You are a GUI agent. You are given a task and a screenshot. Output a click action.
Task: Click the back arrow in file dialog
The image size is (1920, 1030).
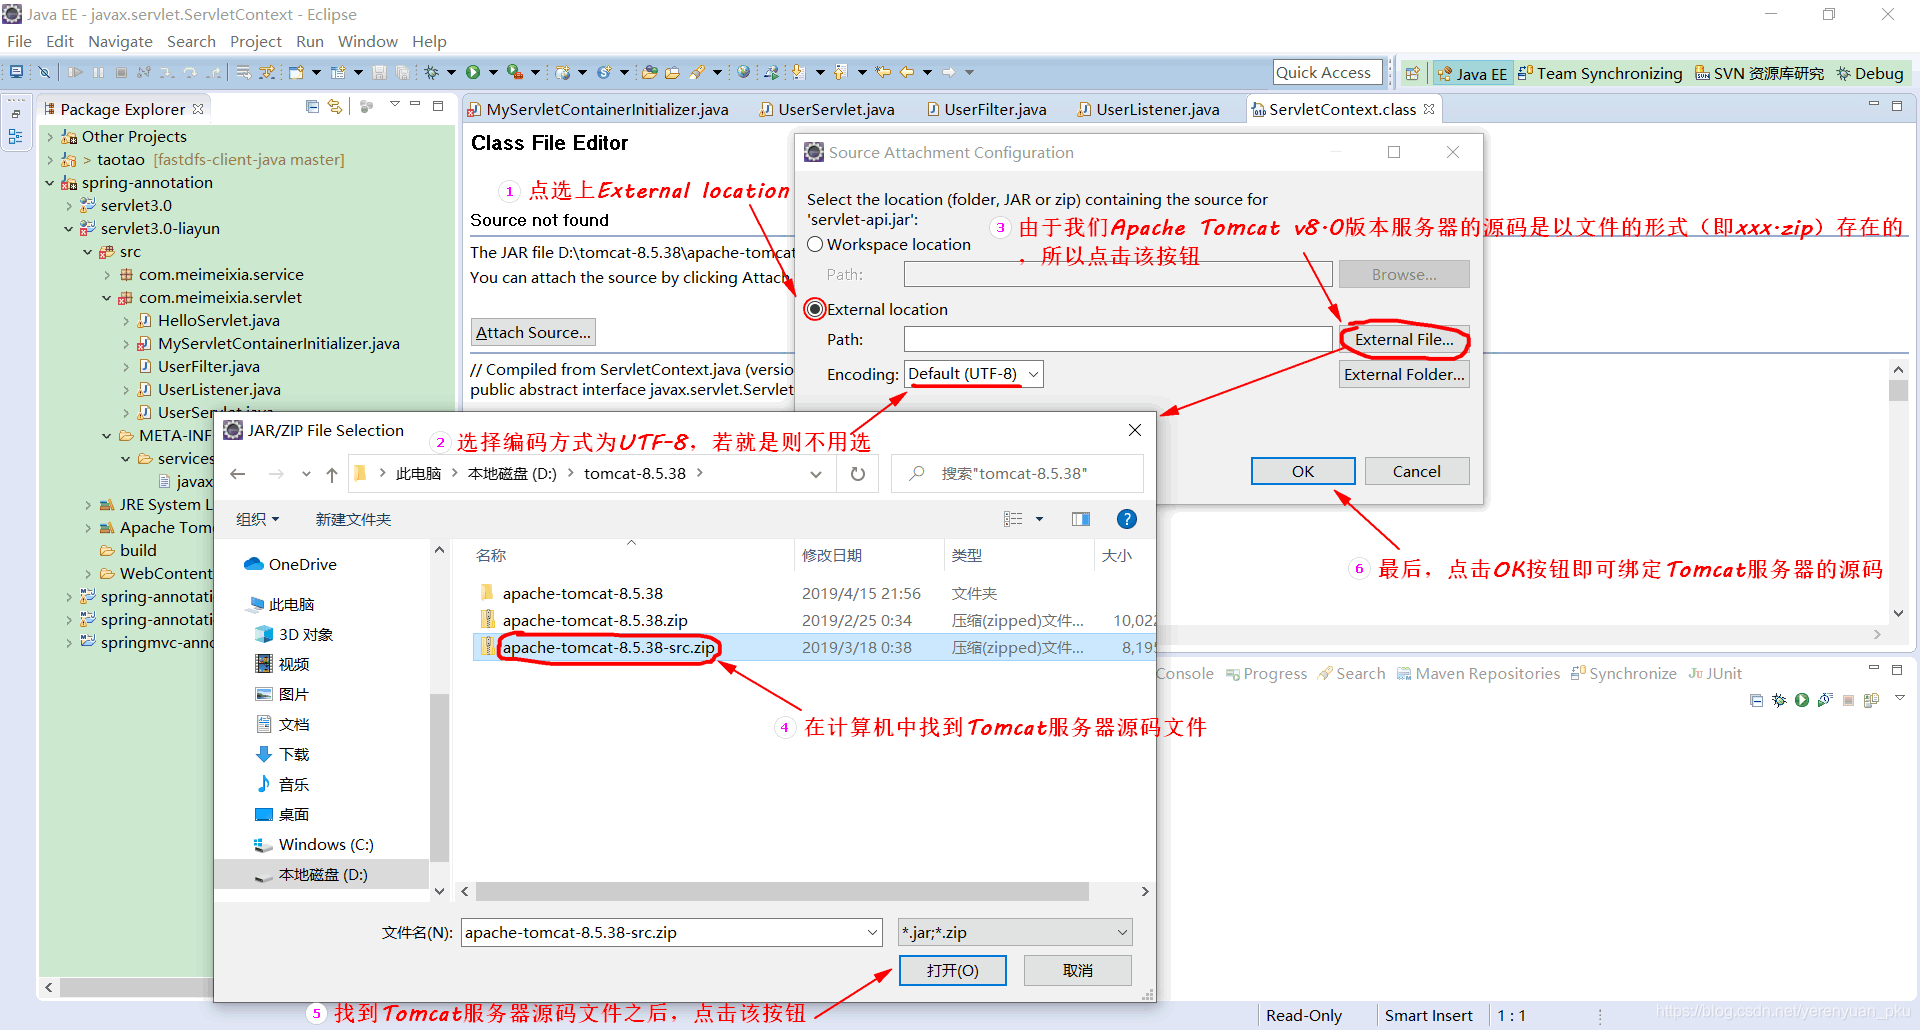(238, 474)
